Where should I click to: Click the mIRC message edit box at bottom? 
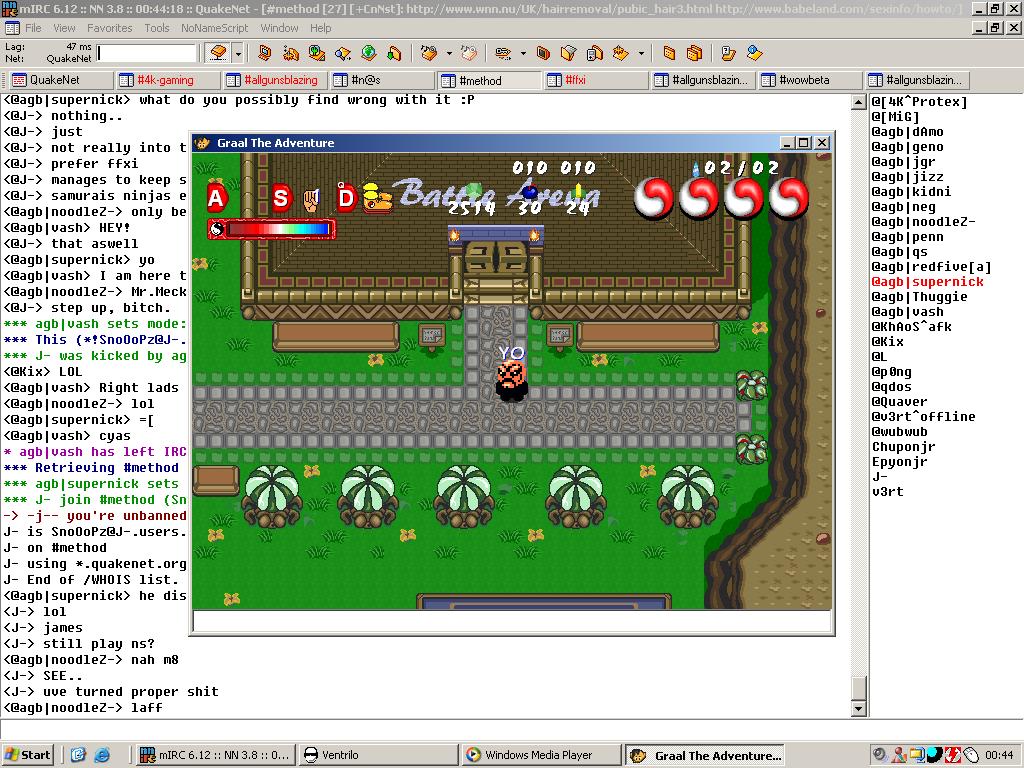click(x=512, y=730)
